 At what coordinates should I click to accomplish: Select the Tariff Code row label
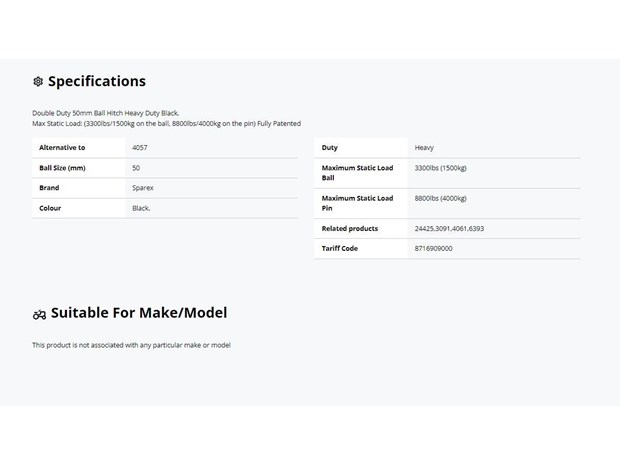(x=340, y=249)
